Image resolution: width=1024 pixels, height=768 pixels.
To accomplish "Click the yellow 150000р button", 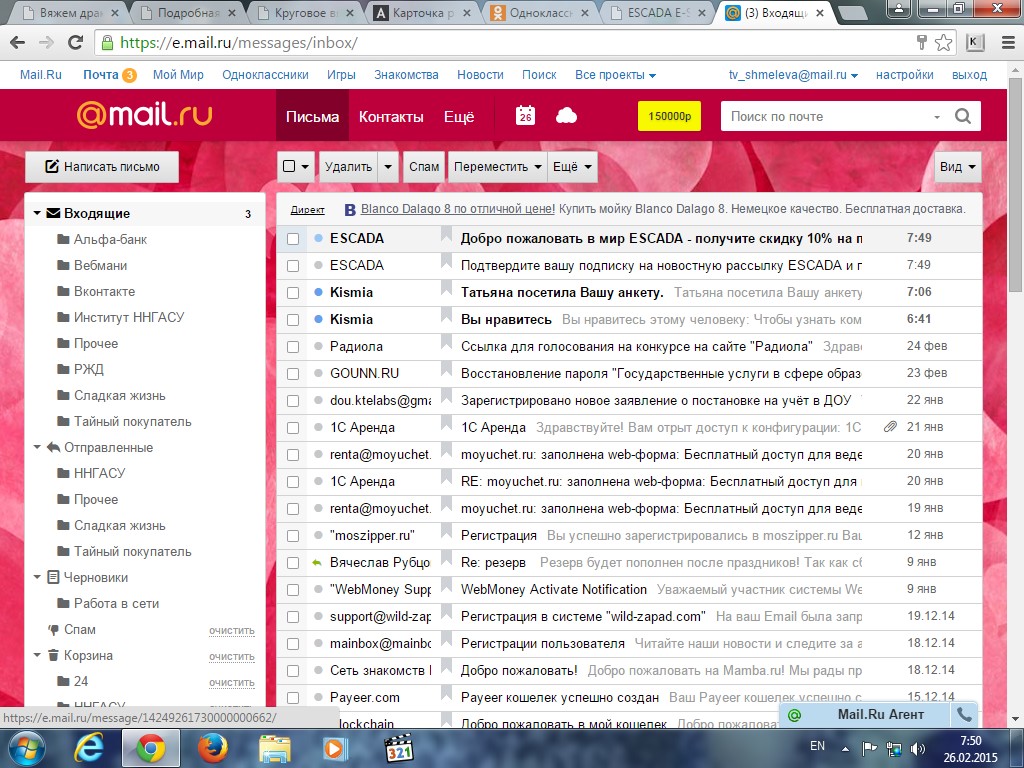I will (669, 116).
